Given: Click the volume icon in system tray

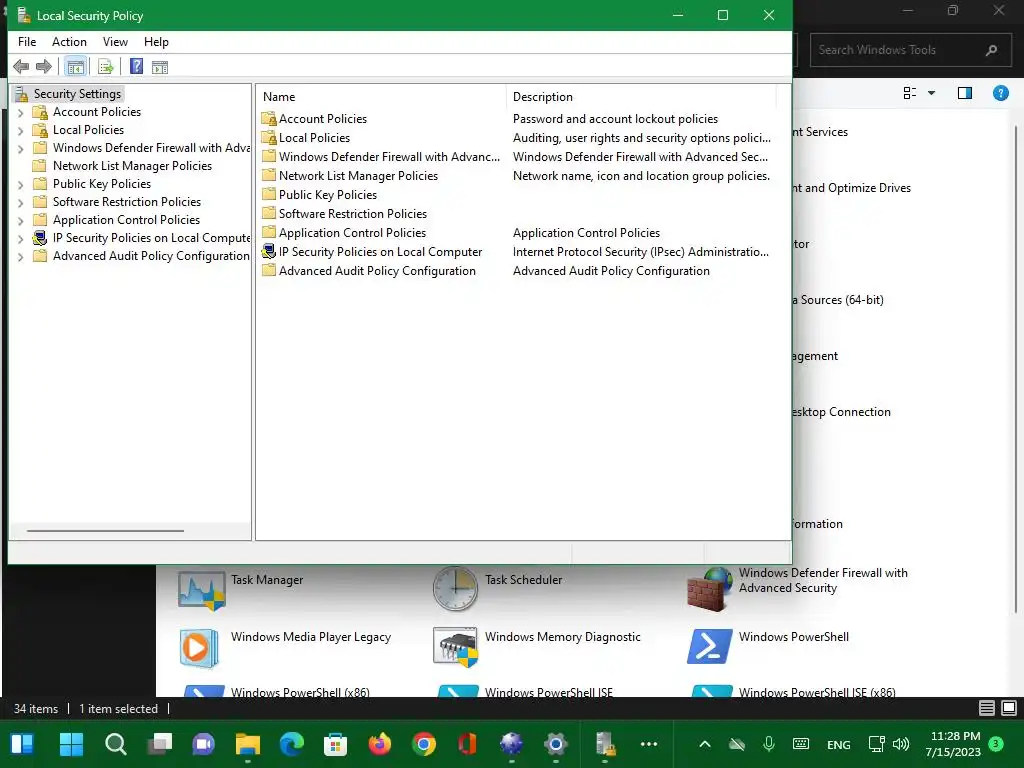Looking at the screenshot, I should [x=901, y=744].
